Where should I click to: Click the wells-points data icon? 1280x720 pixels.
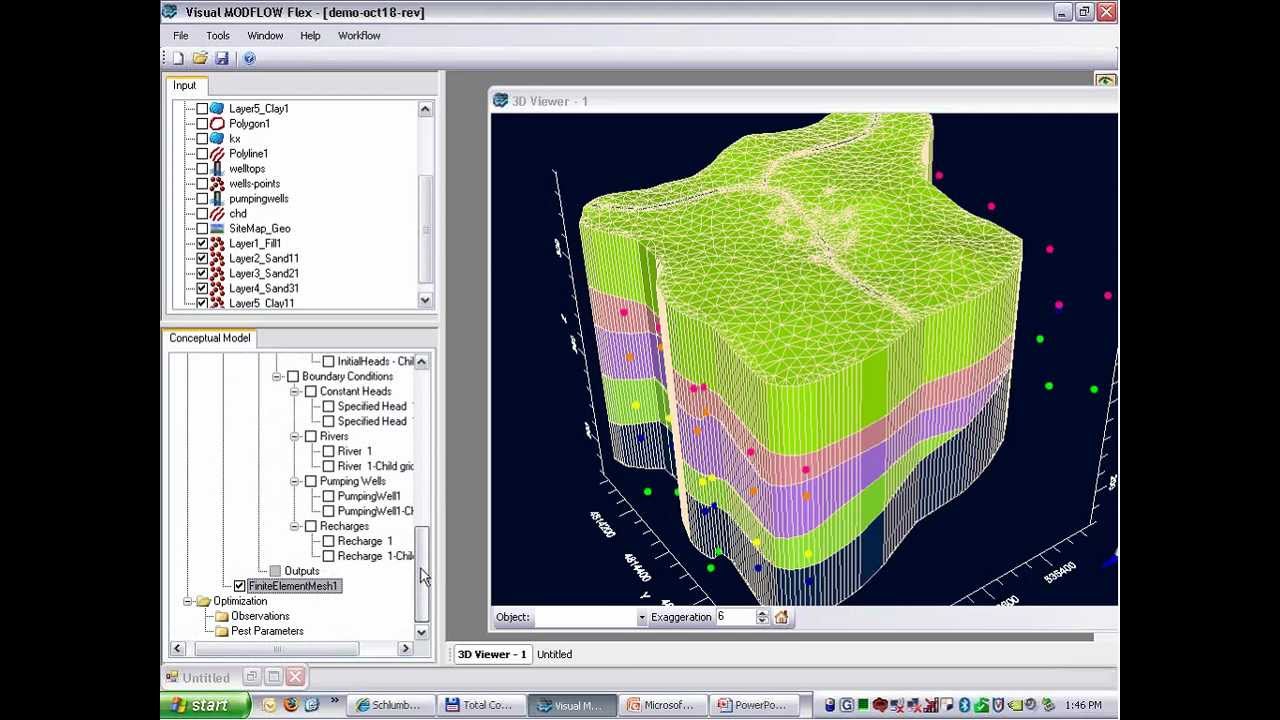pyautogui.click(x=217, y=184)
